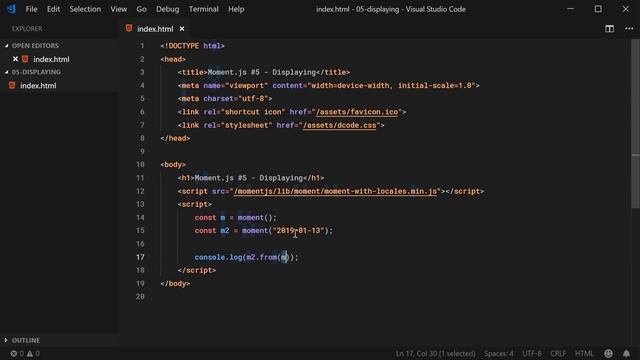
Task: Click the warning count icon in status bar
Action: (x=30, y=353)
